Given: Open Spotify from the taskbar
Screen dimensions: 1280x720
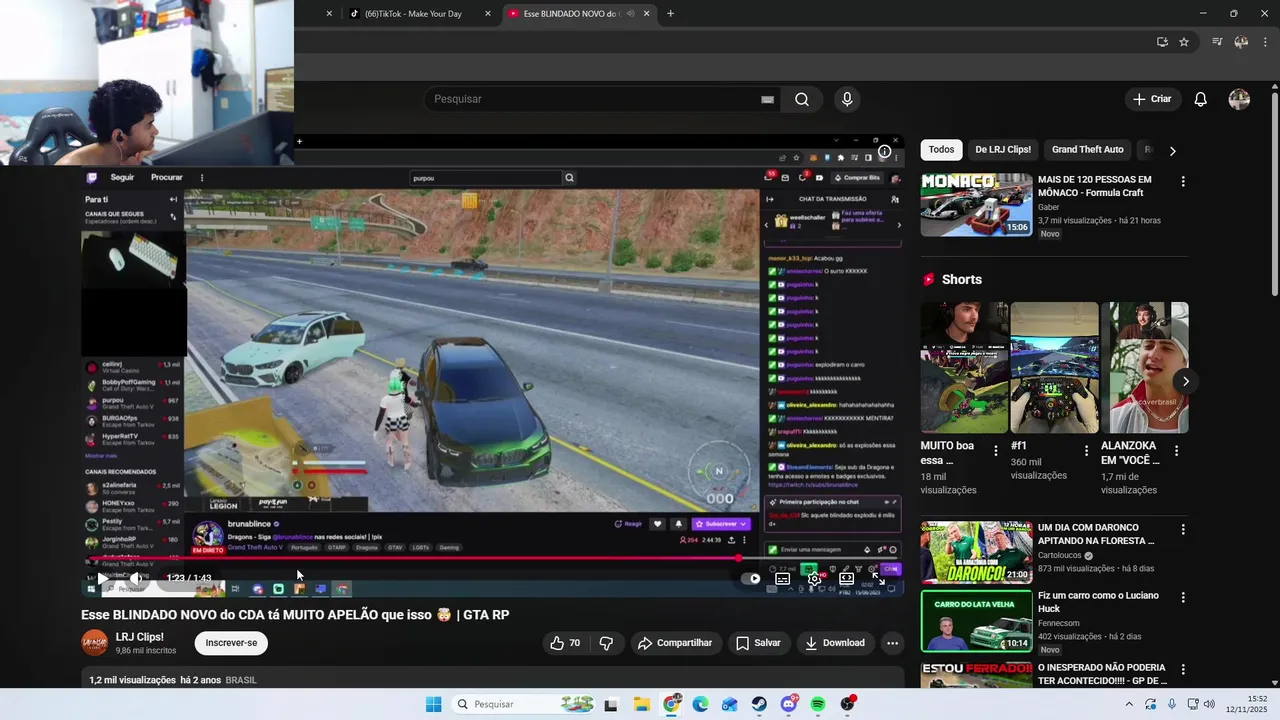Looking at the screenshot, I should pos(818,704).
